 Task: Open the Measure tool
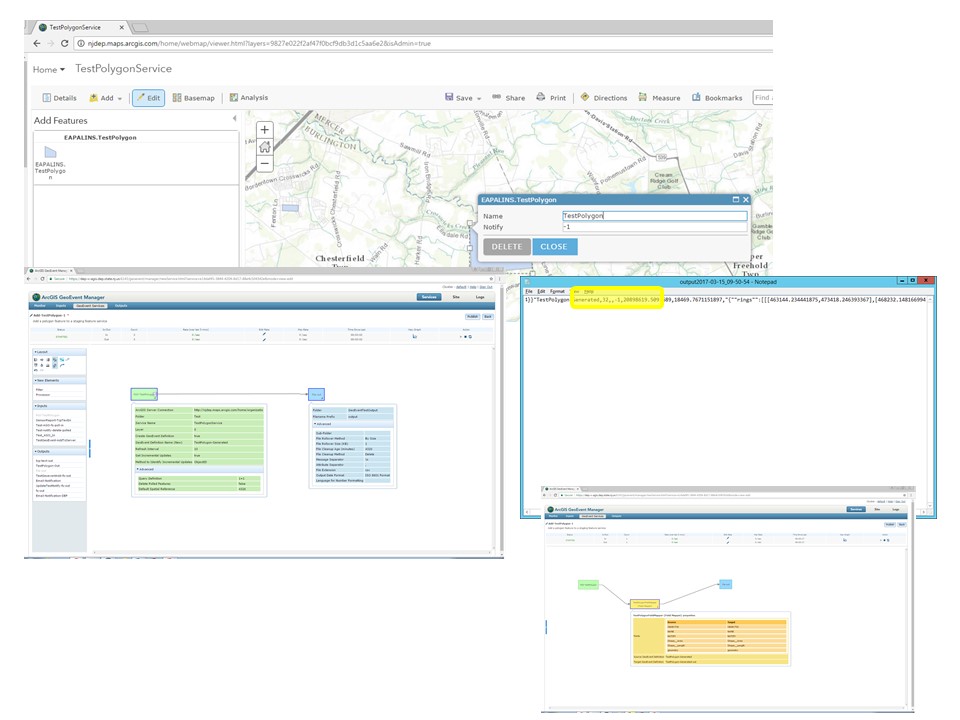tap(659, 98)
